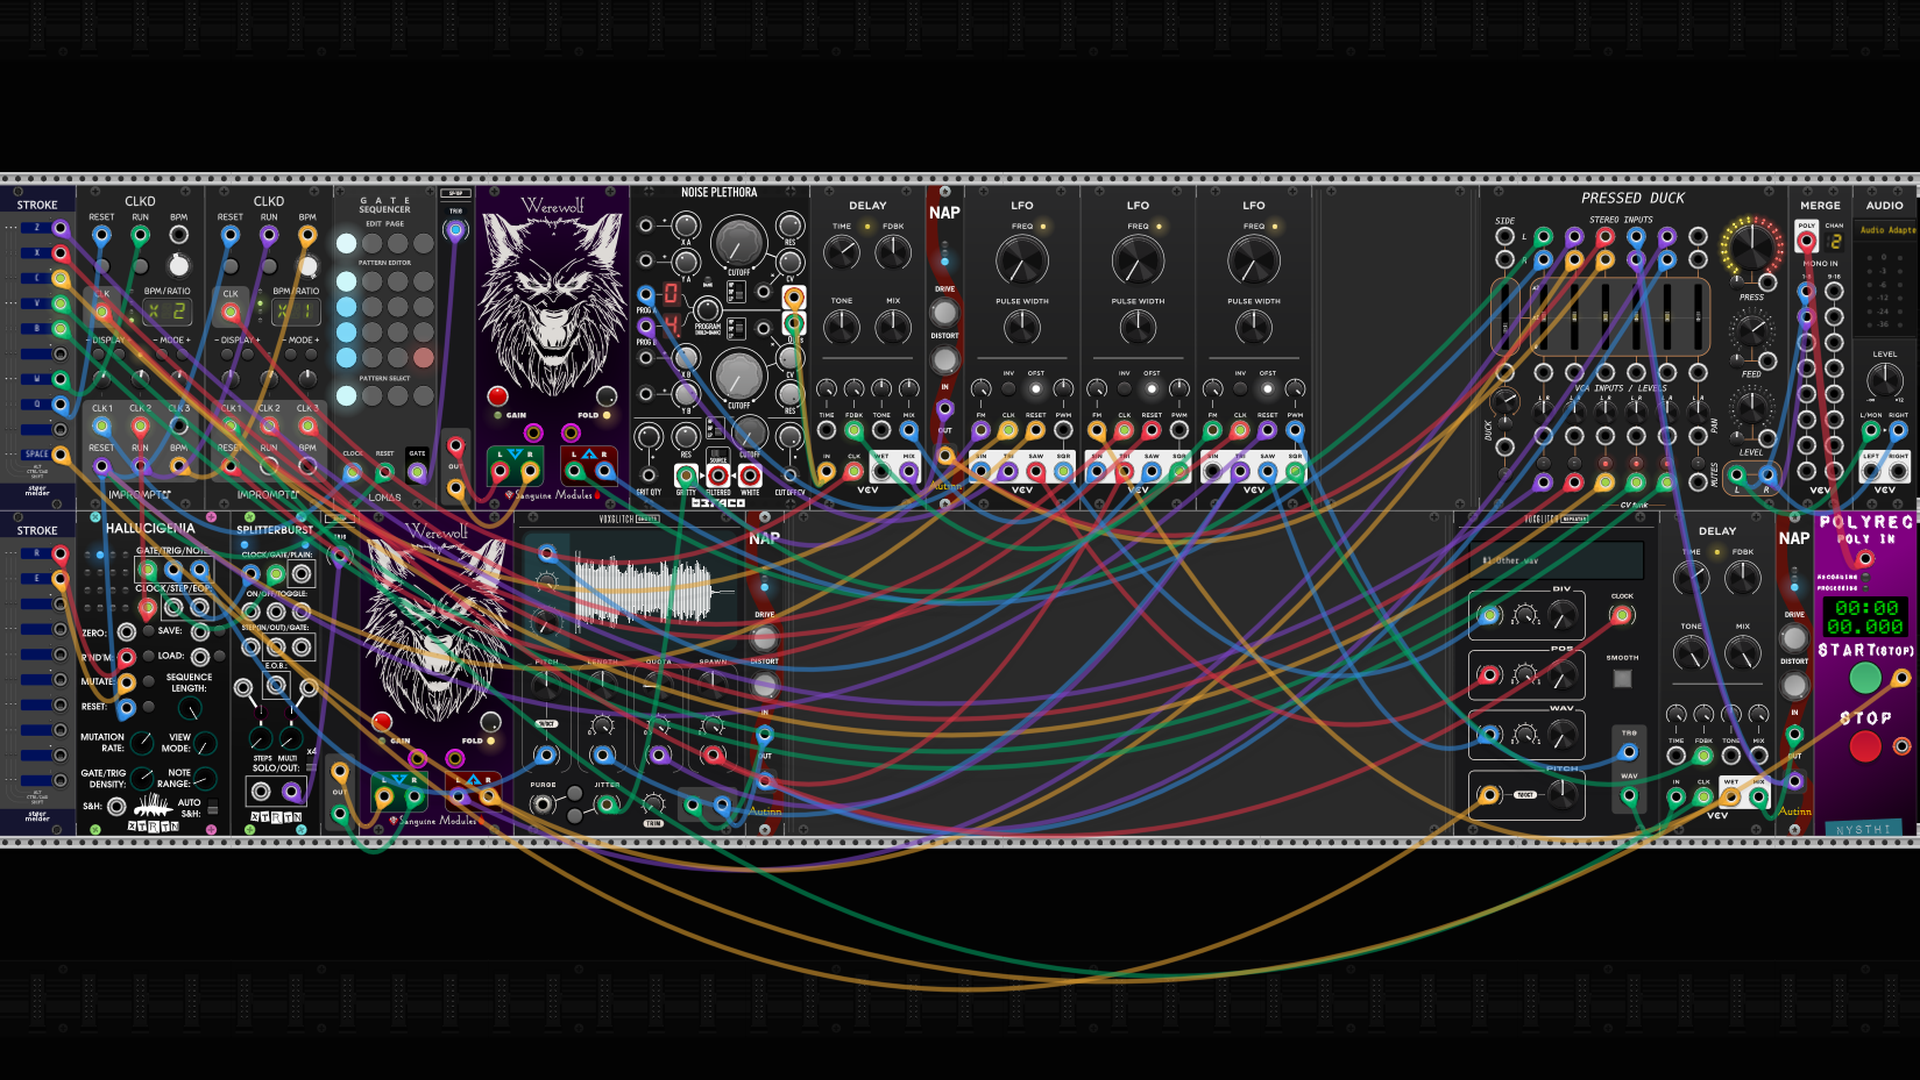This screenshot has width=1920, height=1080.
Task: Adjust the SPAWN knob on Voxglitch granular module
Action: [x=712, y=684]
